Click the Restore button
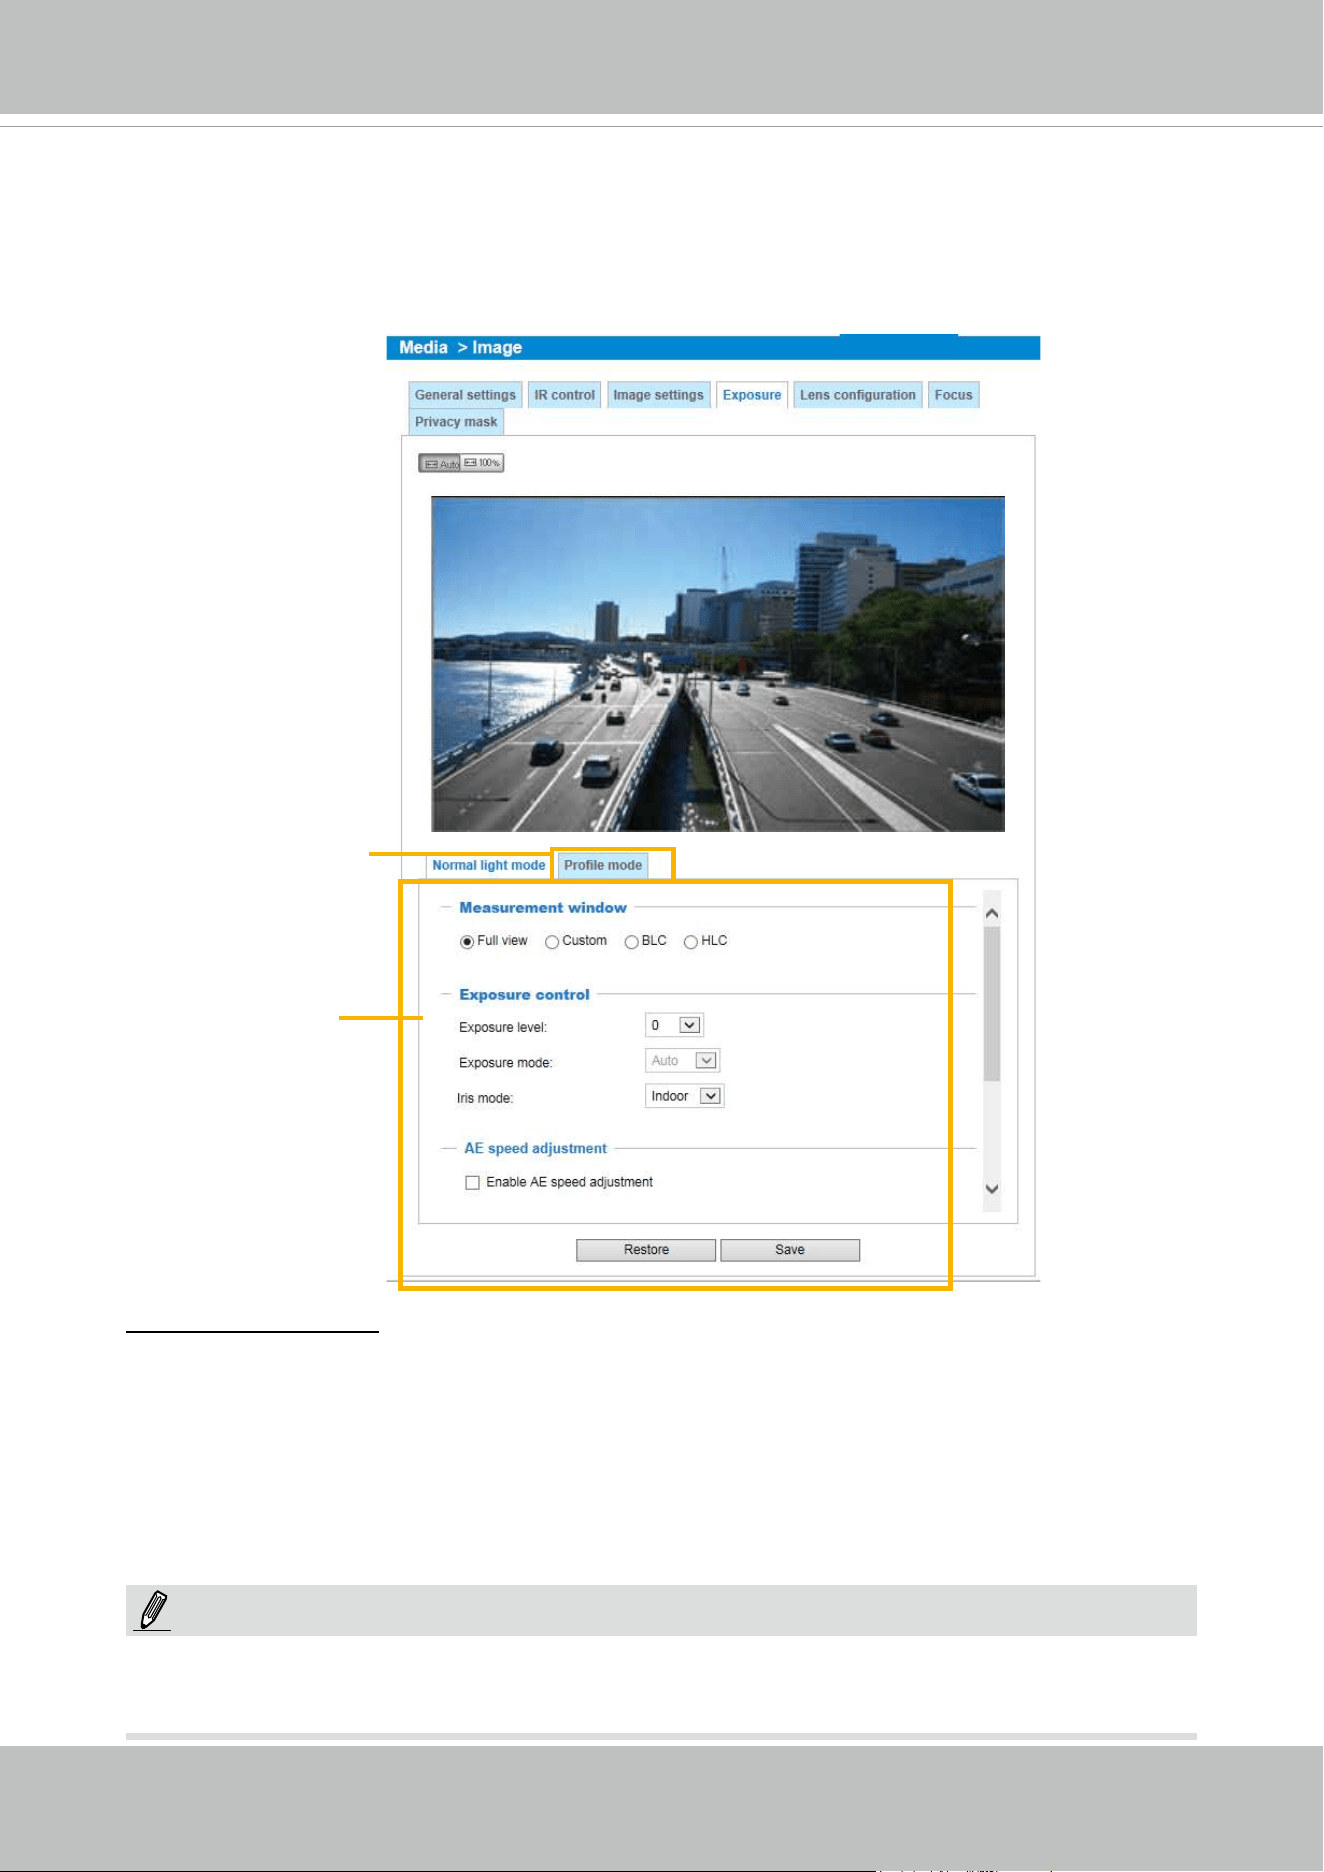Image resolution: width=1324 pixels, height=1872 pixels. tap(646, 1250)
